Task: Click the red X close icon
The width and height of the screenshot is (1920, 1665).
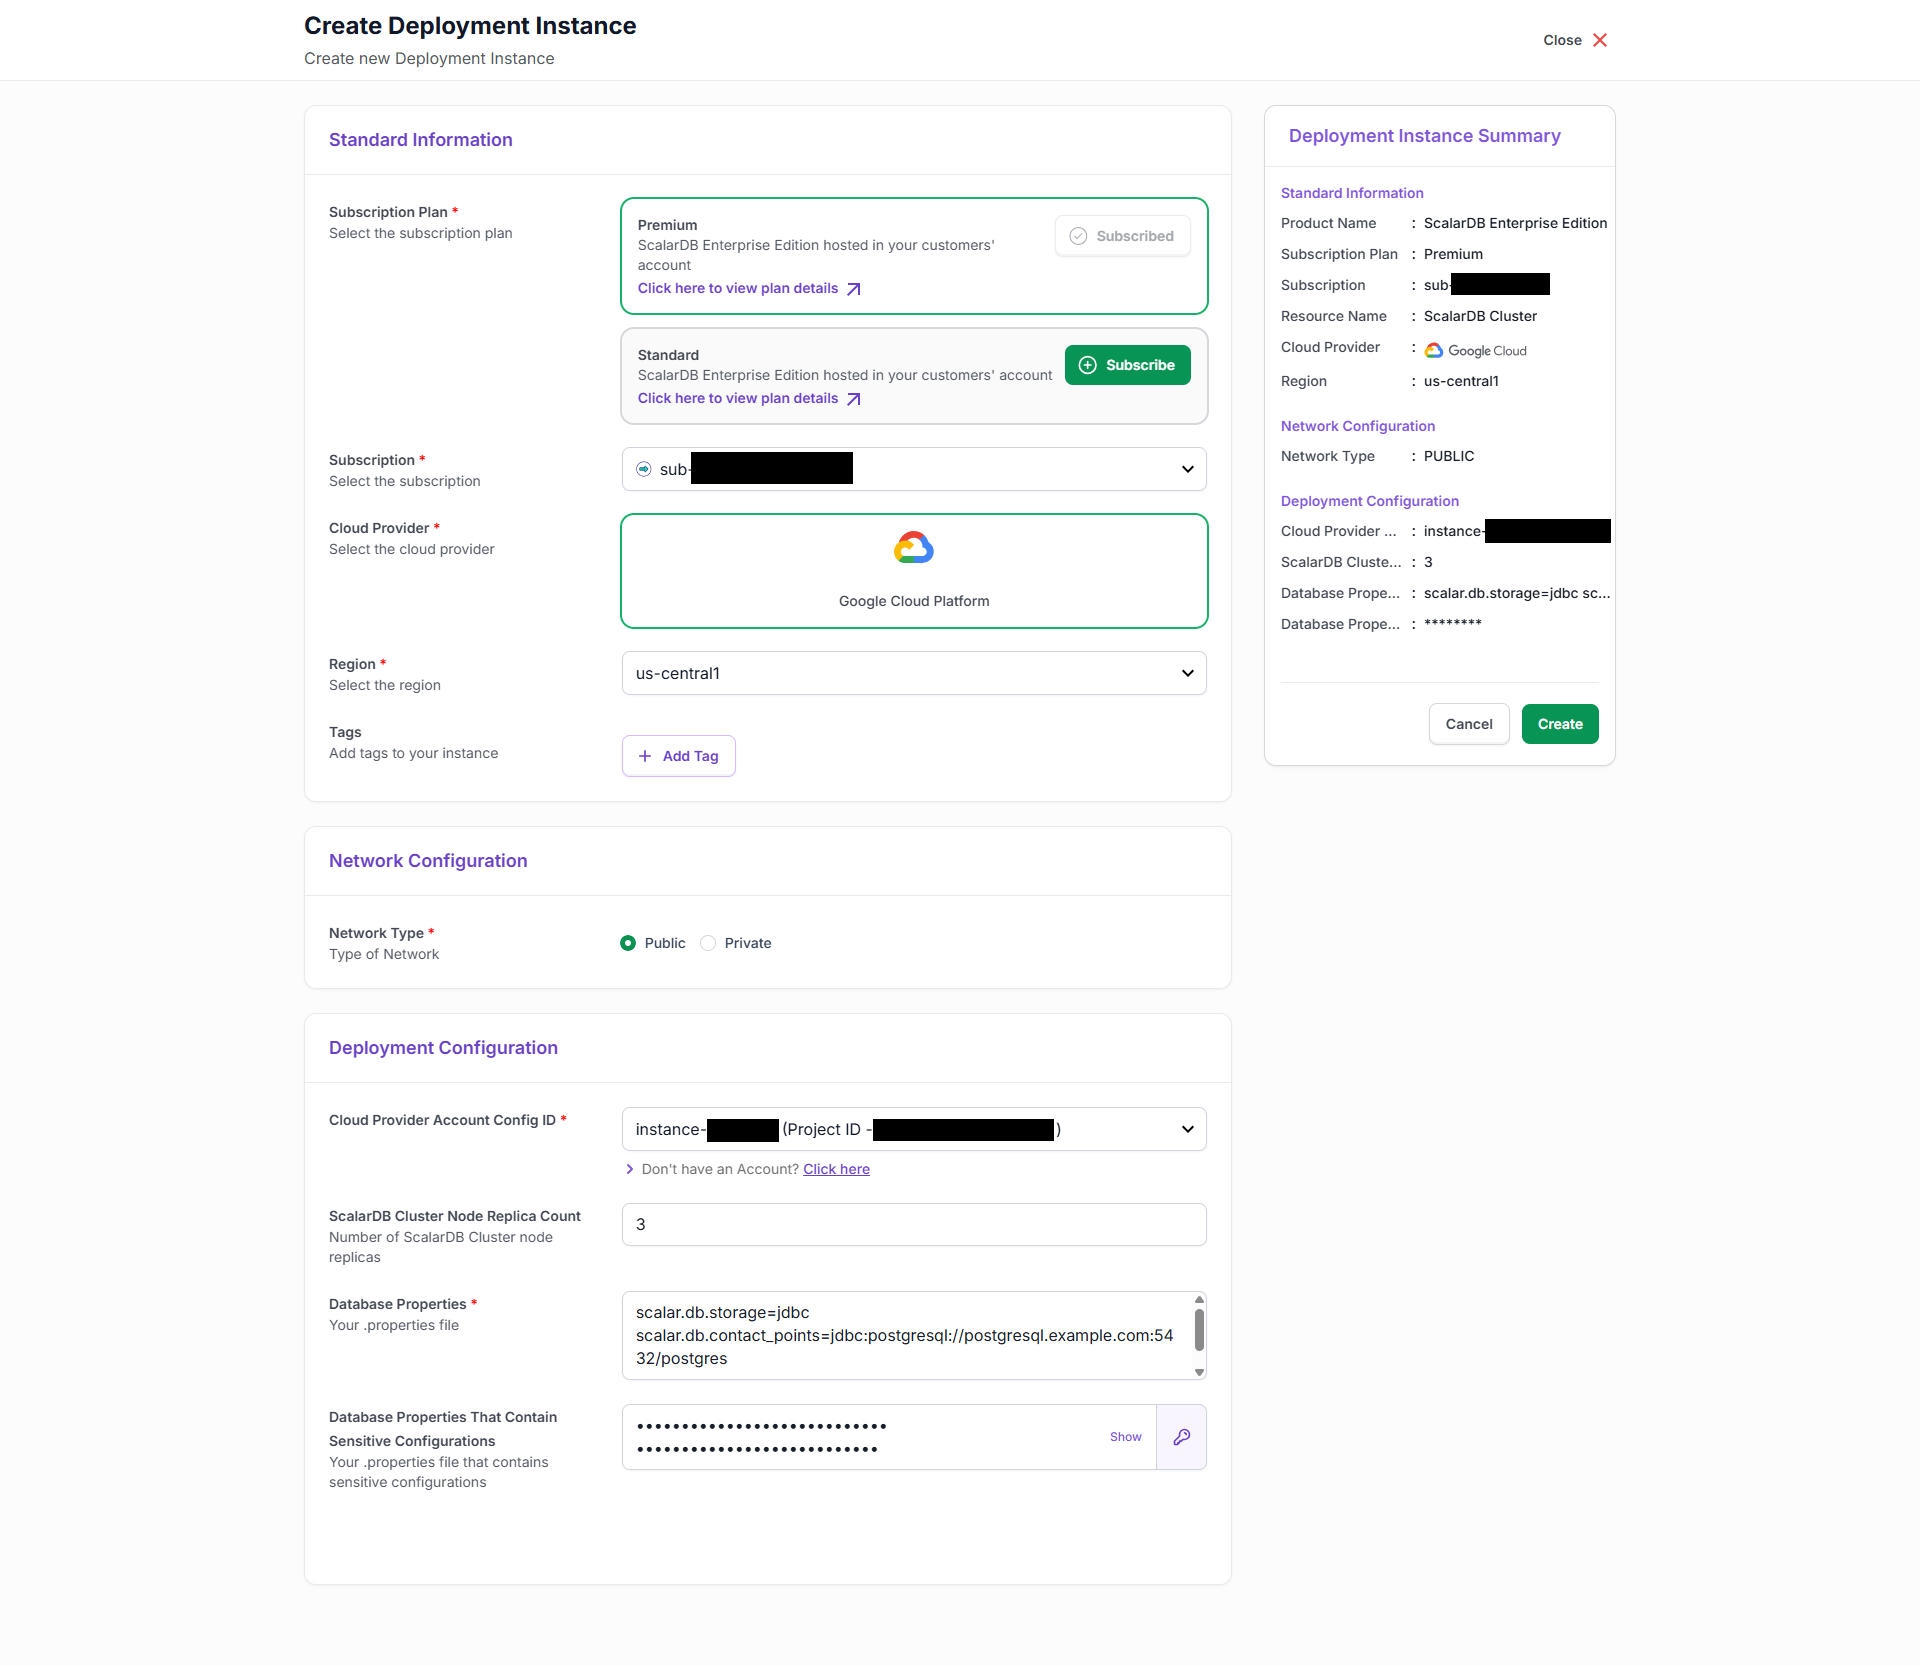Action: (1600, 40)
